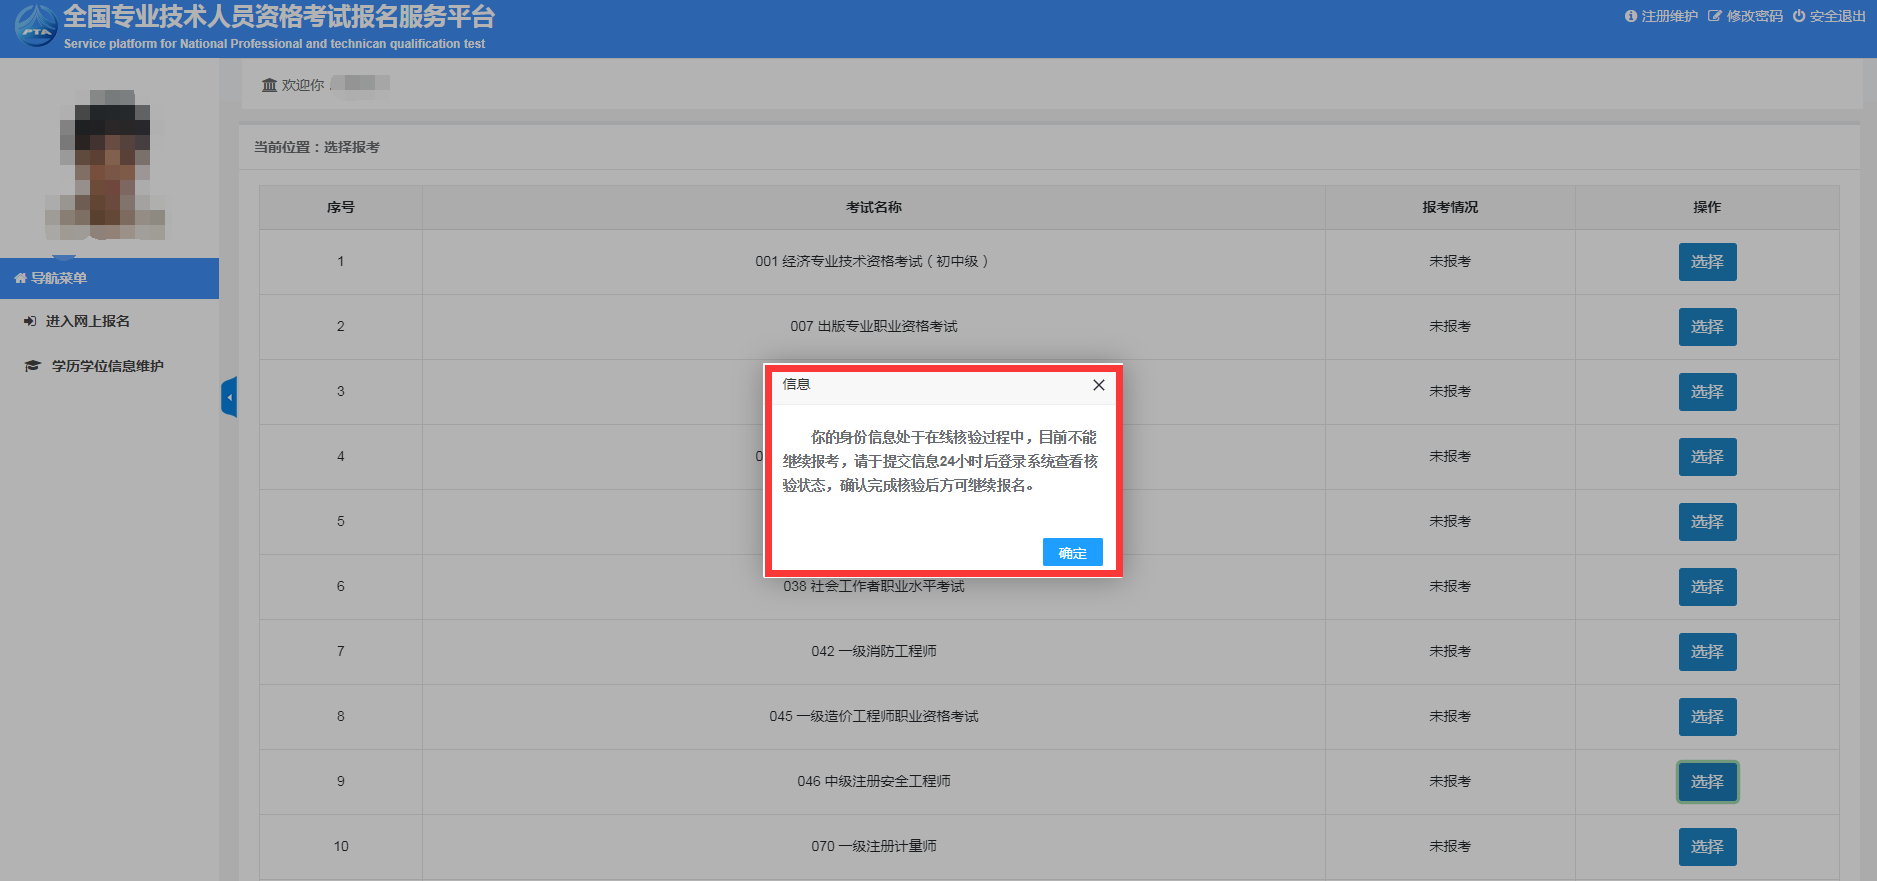The height and width of the screenshot is (881, 1877).
Task: Click the PTA platform logo
Action: [36, 26]
